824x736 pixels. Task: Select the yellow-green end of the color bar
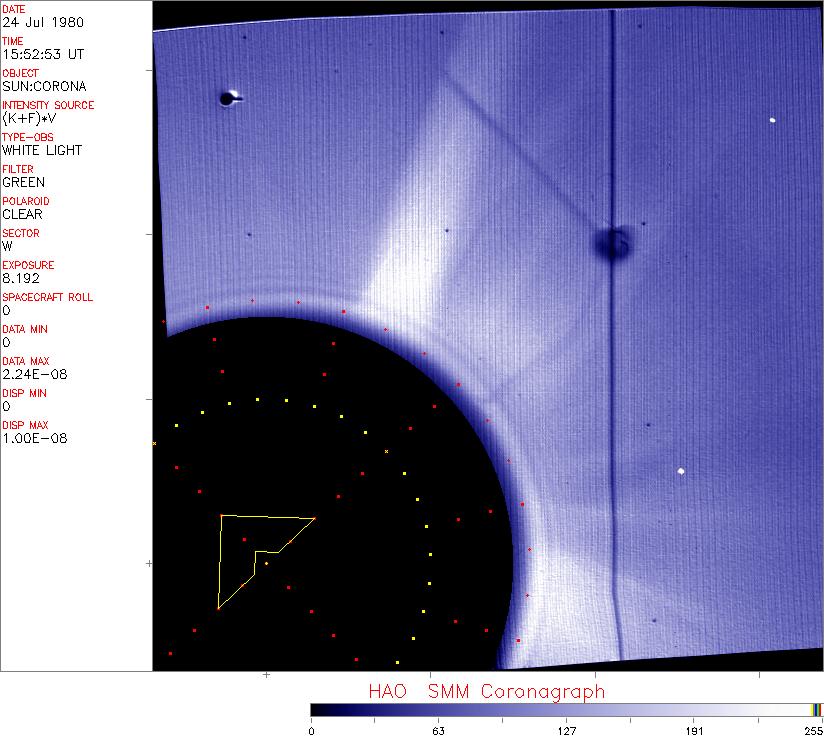tap(816, 709)
